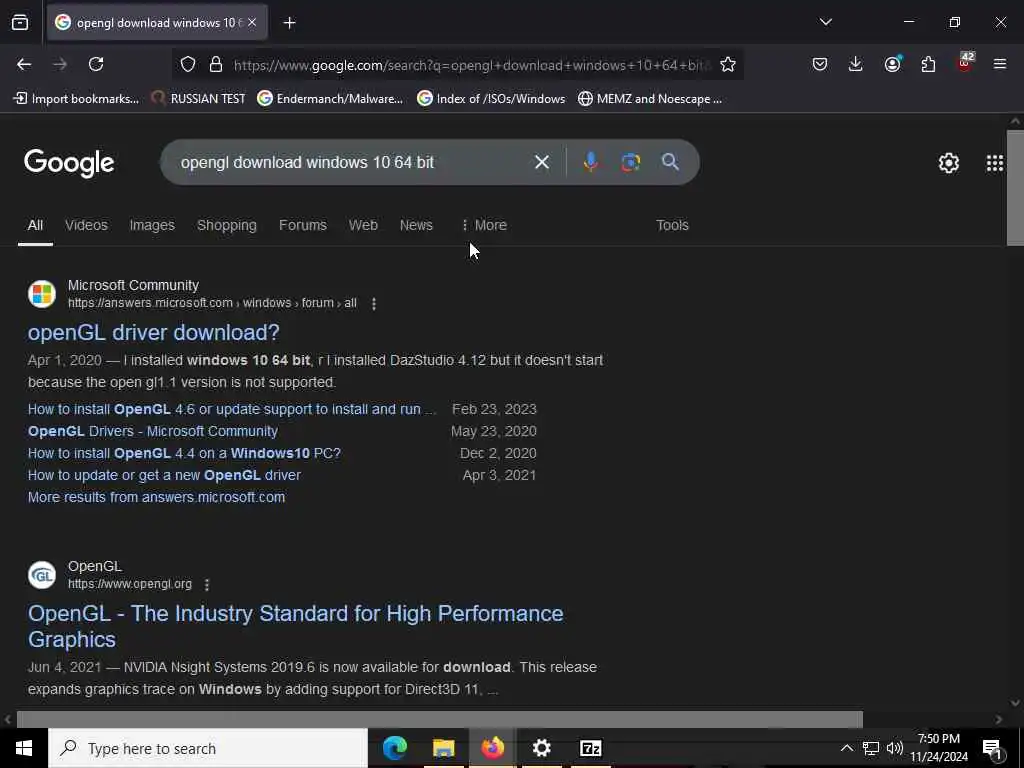
Task: Go back to the previous page
Action: tap(24, 64)
